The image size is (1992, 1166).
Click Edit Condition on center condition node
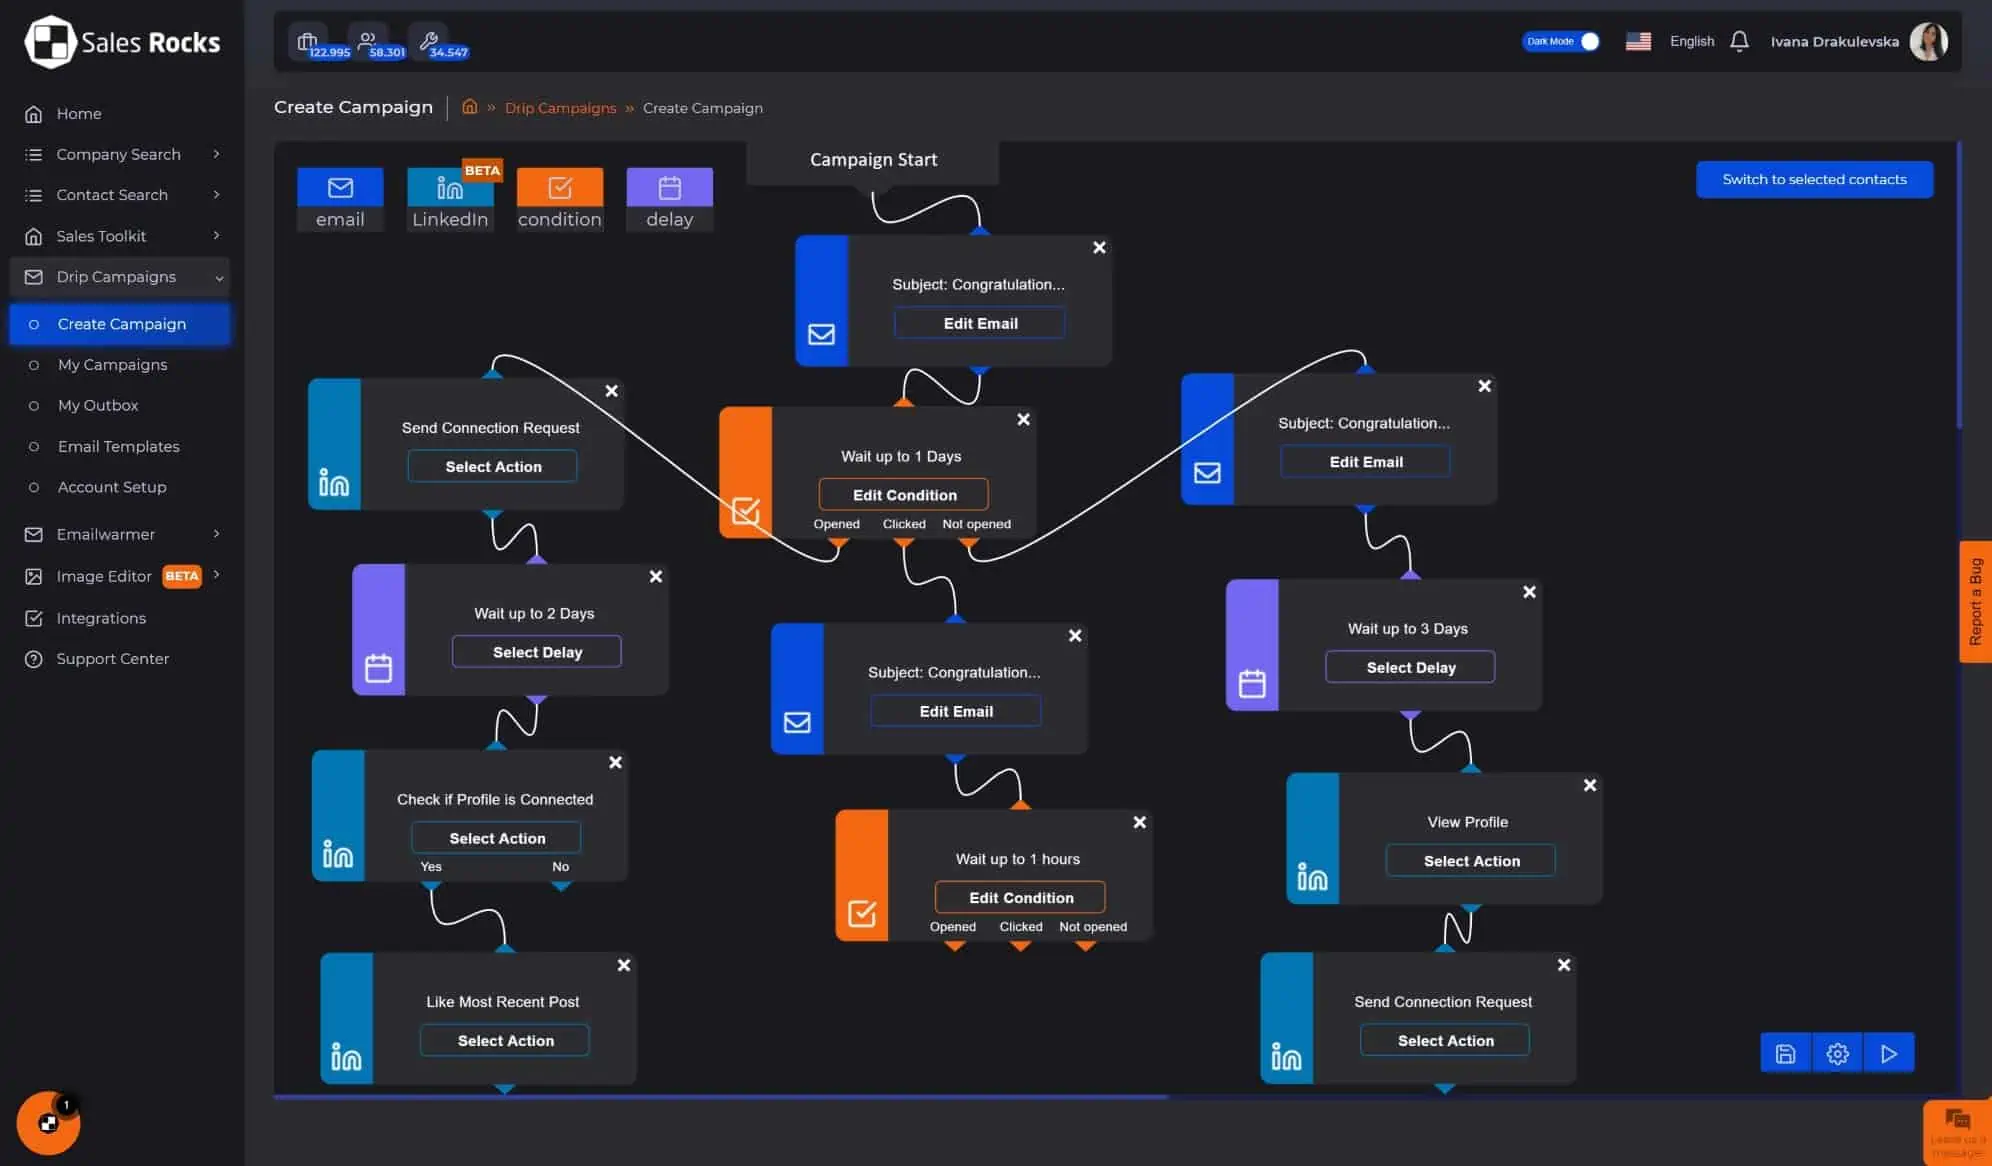pyautogui.click(x=904, y=494)
